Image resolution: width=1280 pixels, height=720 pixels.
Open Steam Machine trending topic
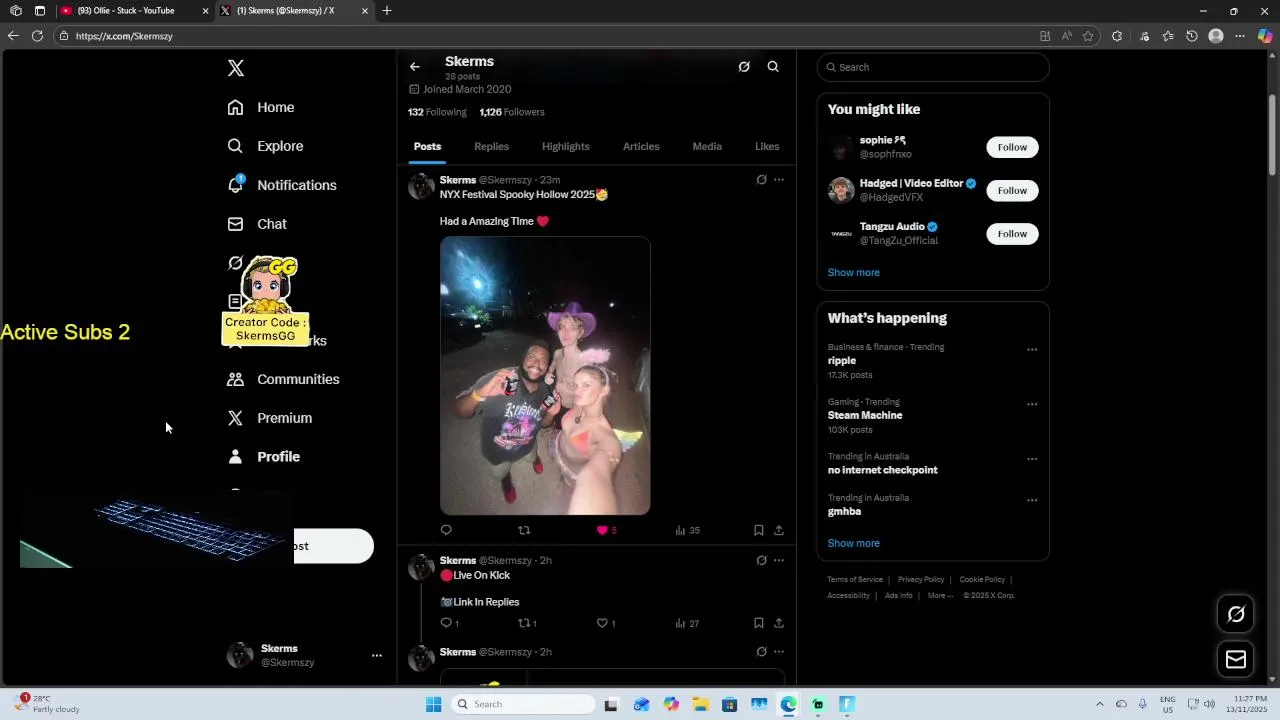click(x=865, y=415)
